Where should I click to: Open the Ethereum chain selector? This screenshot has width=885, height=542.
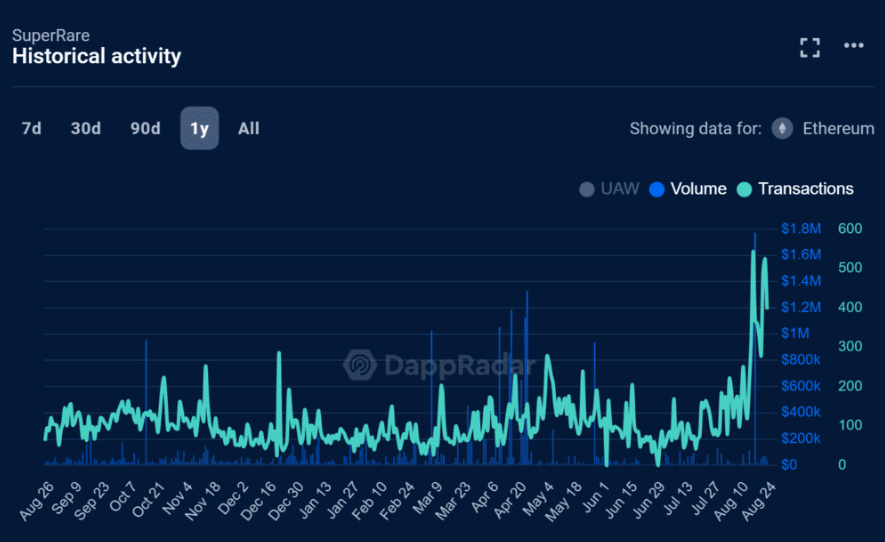coord(838,128)
